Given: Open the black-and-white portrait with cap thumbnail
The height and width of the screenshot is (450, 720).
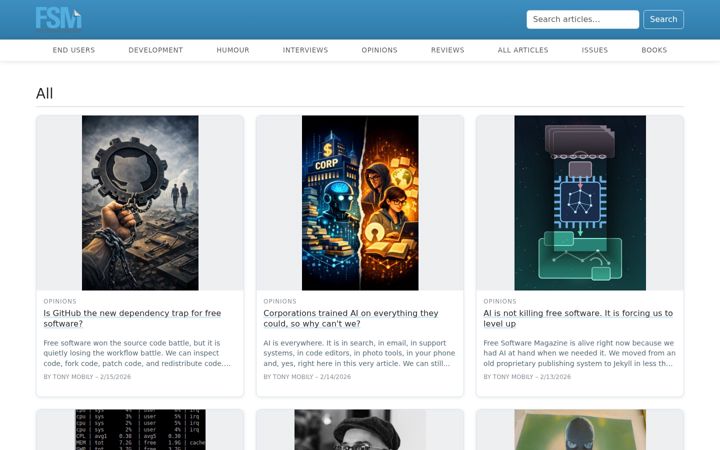Looking at the screenshot, I should [x=360, y=430].
